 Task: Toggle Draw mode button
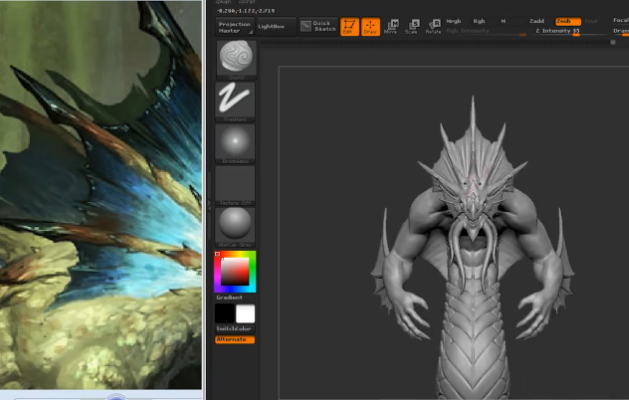coord(370,27)
